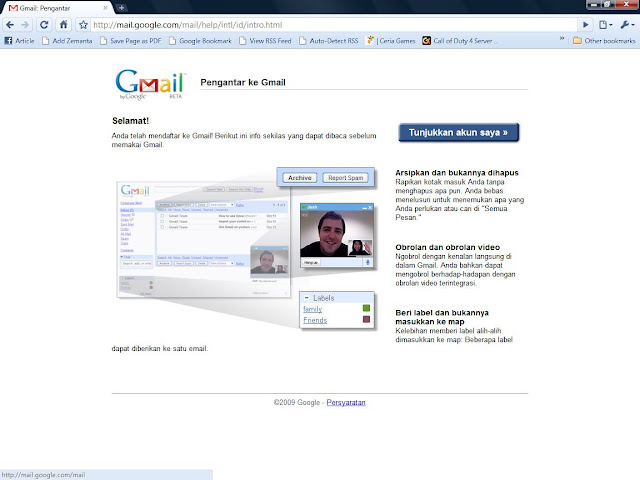Open the Save Page as PDF bookmark
The width and height of the screenshot is (640, 480).
(131, 41)
